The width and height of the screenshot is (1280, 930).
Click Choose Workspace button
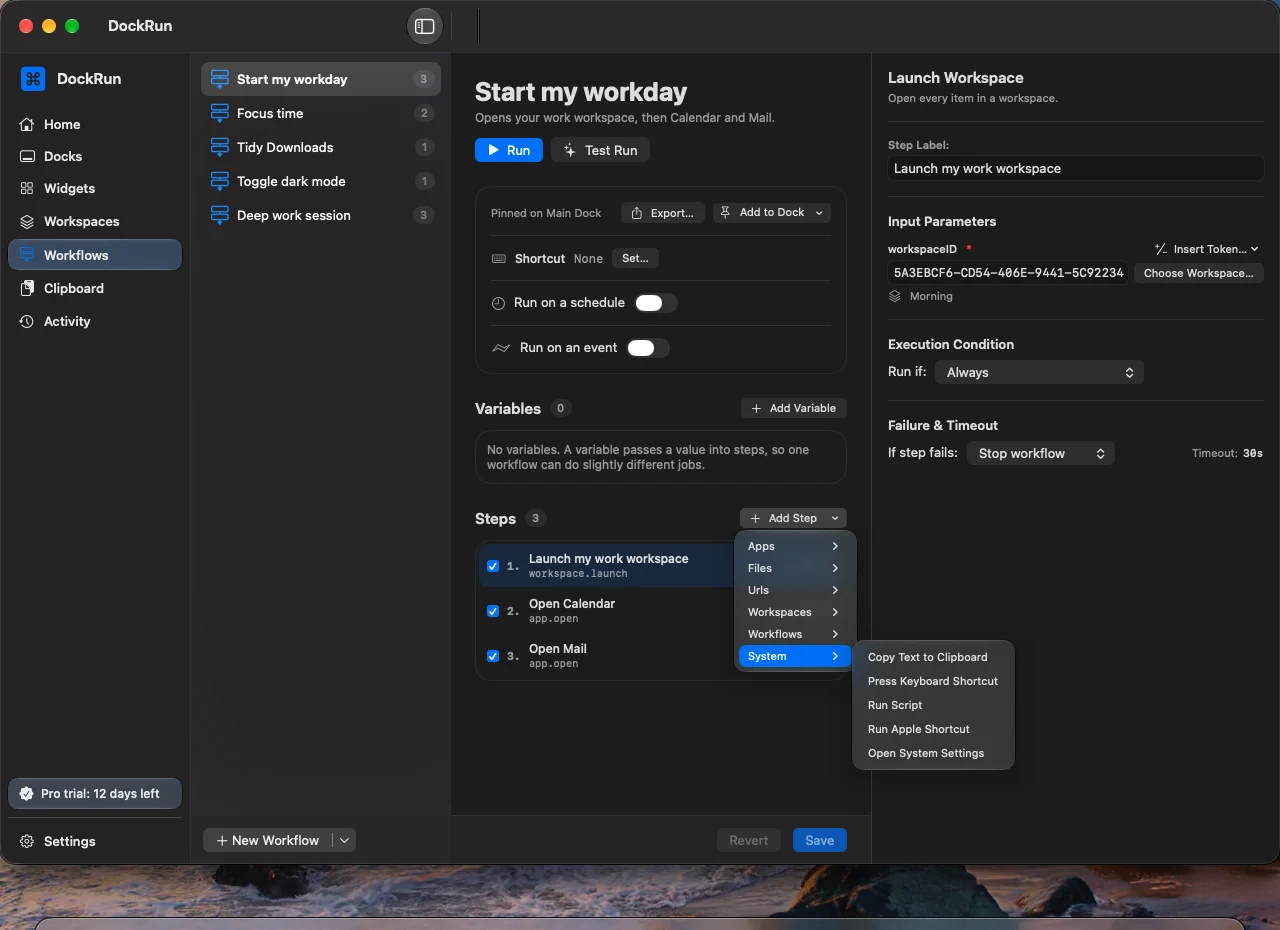1199,273
